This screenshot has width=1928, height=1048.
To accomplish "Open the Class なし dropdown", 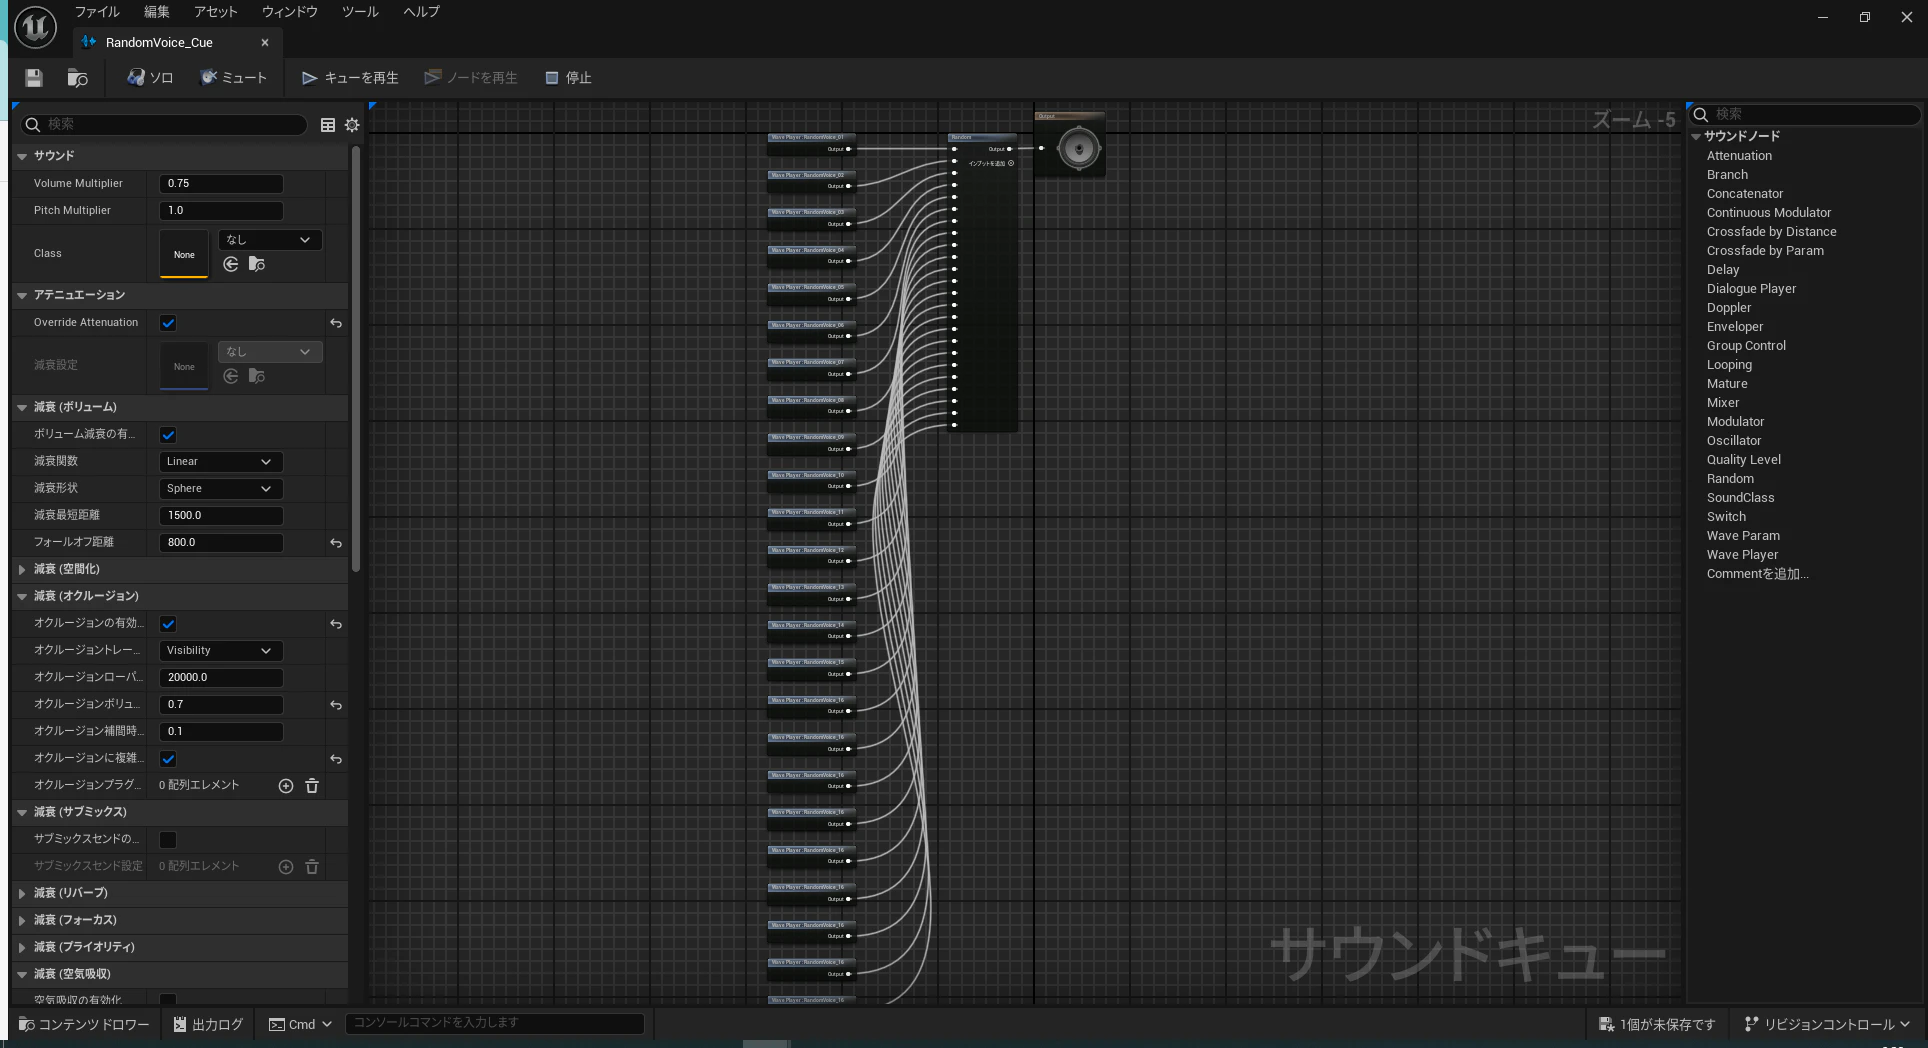I will pyautogui.click(x=270, y=240).
